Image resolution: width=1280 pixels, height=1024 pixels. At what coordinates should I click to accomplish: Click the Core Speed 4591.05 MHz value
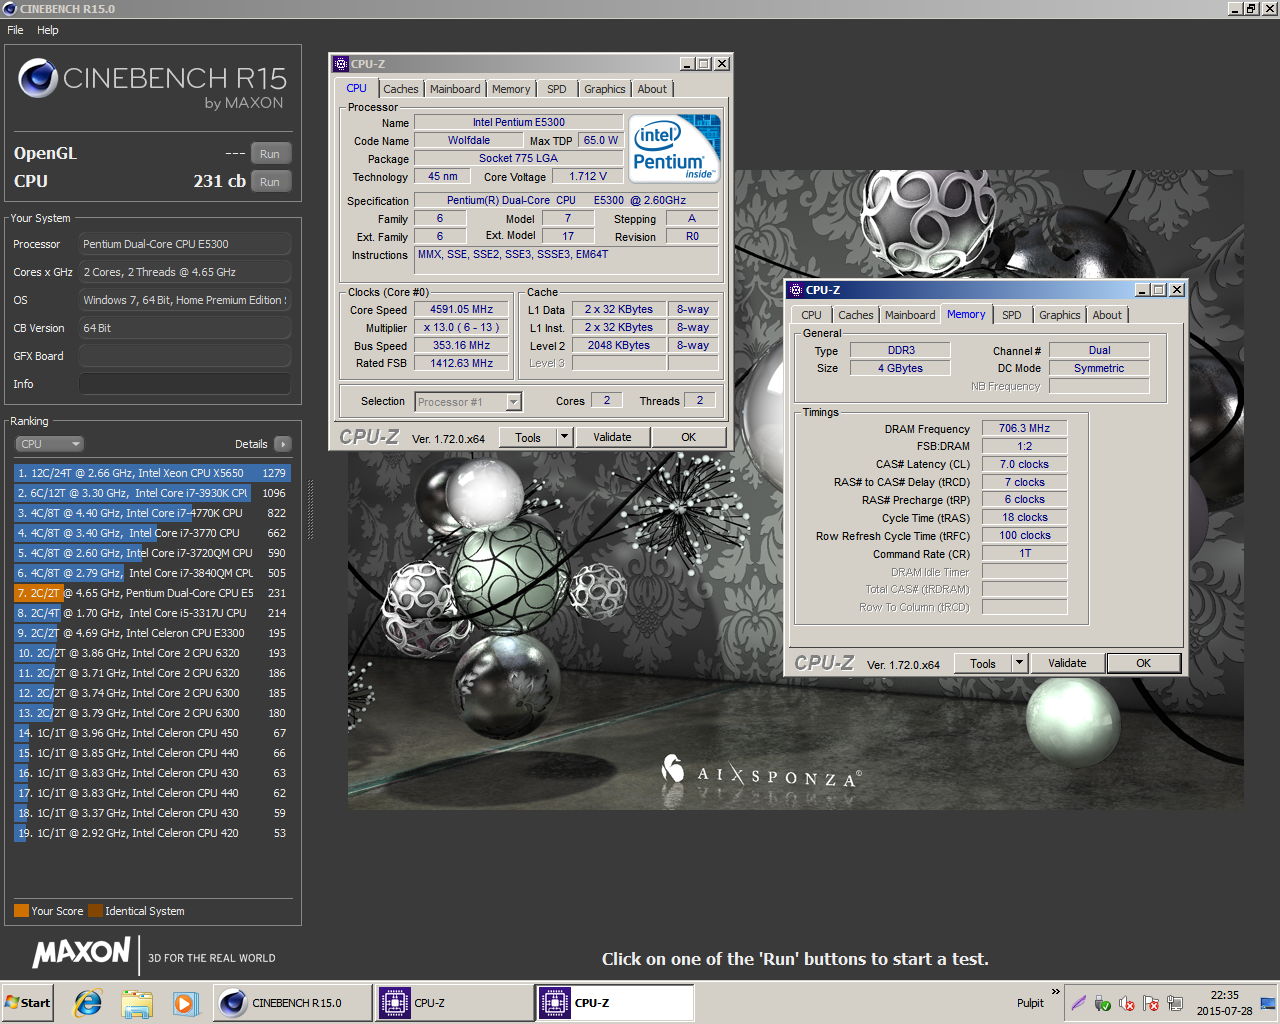462,310
